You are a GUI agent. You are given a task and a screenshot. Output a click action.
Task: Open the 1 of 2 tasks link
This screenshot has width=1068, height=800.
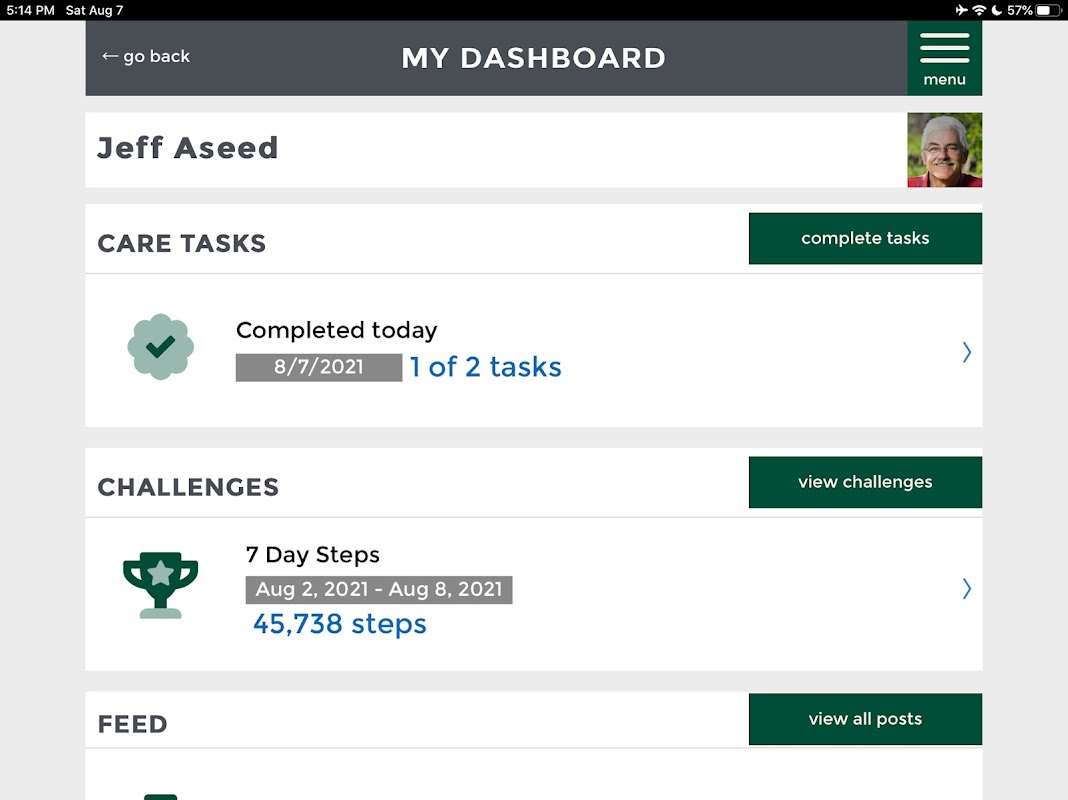(485, 367)
